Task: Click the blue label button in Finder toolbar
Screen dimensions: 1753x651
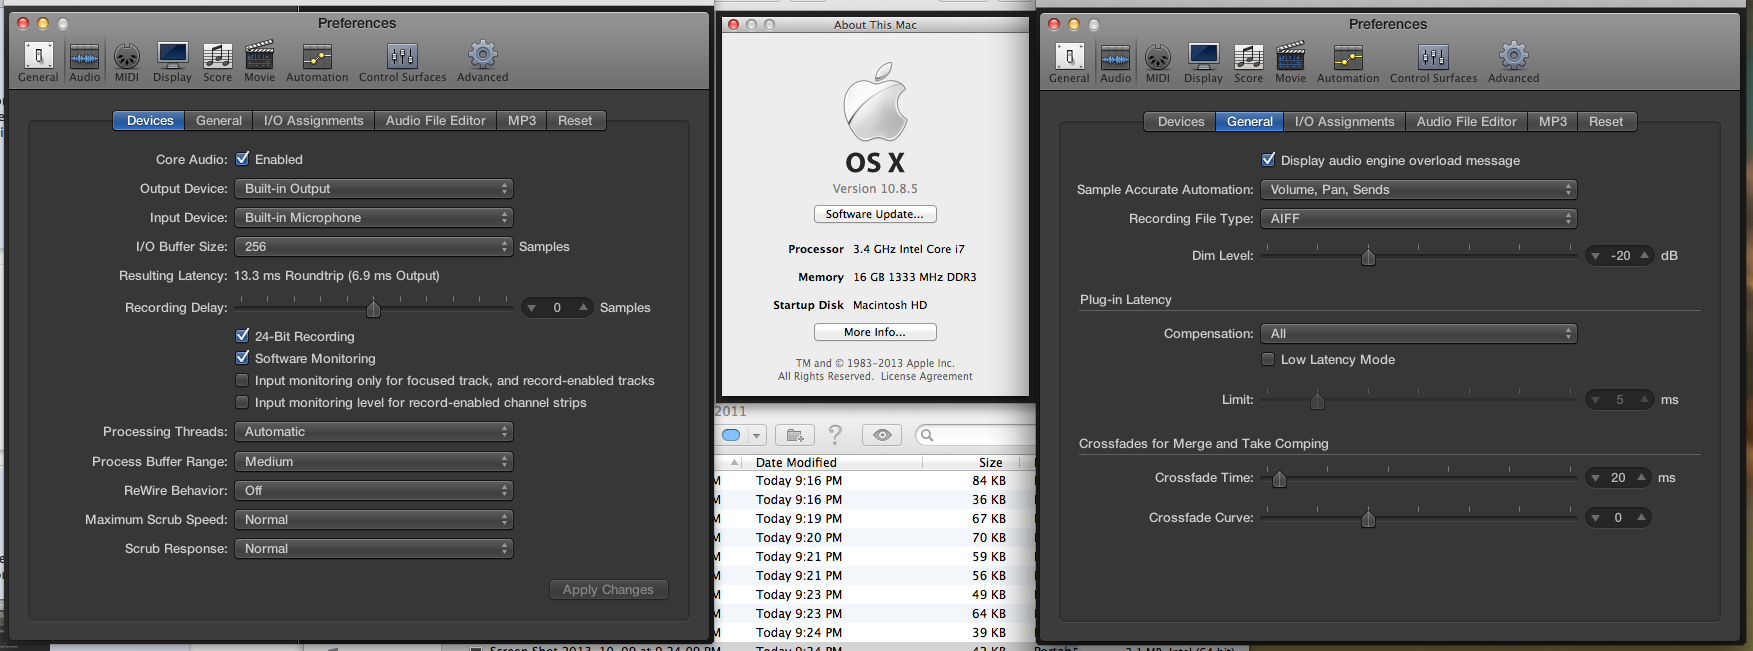Action: [x=742, y=435]
